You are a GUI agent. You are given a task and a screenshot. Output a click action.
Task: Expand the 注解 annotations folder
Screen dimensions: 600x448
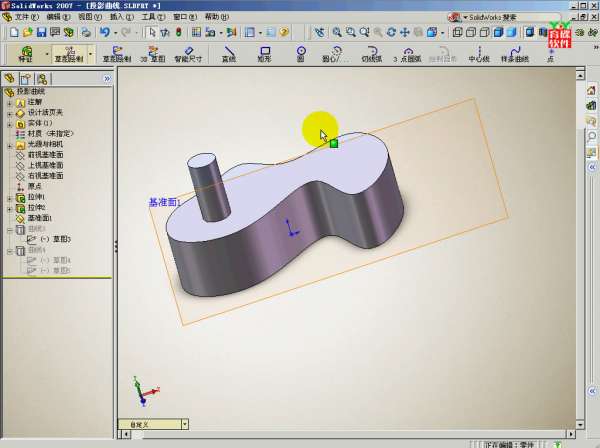coord(10,102)
